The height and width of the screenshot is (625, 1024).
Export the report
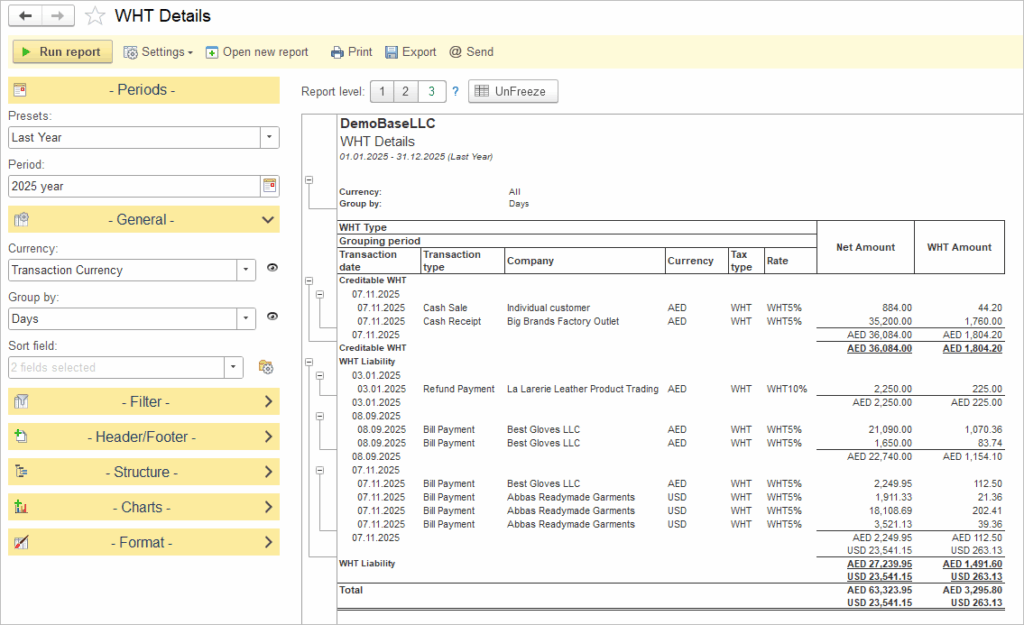tap(410, 52)
